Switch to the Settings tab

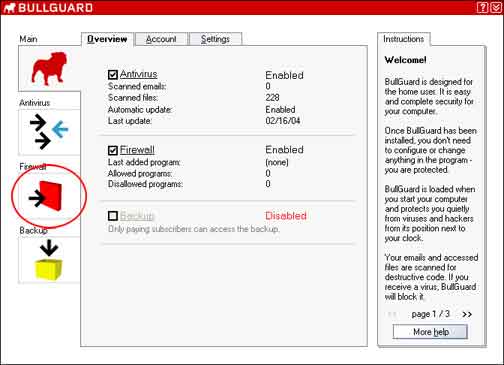(215, 39)
